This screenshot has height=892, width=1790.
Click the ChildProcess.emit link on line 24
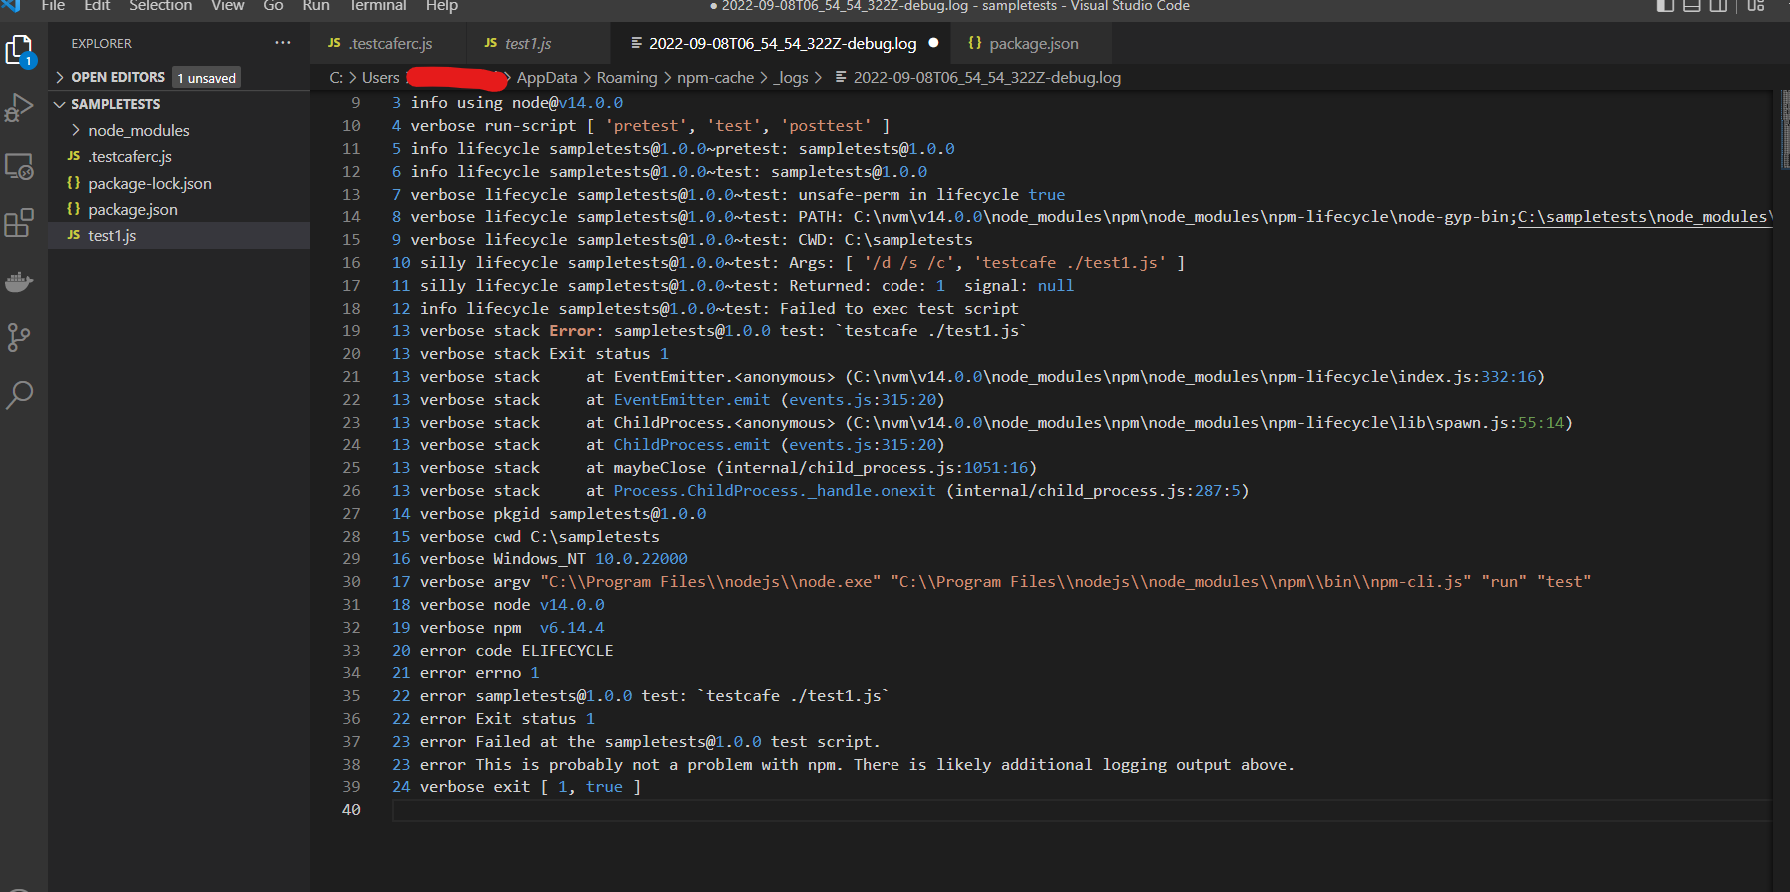tap(692, 444)
